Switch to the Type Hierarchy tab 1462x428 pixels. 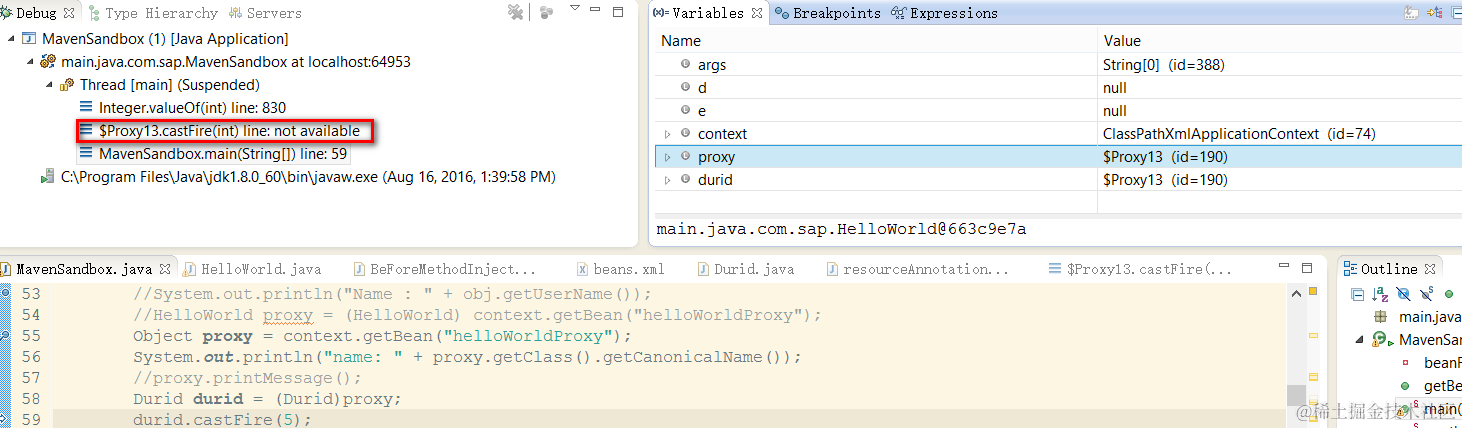click(152, 13)
